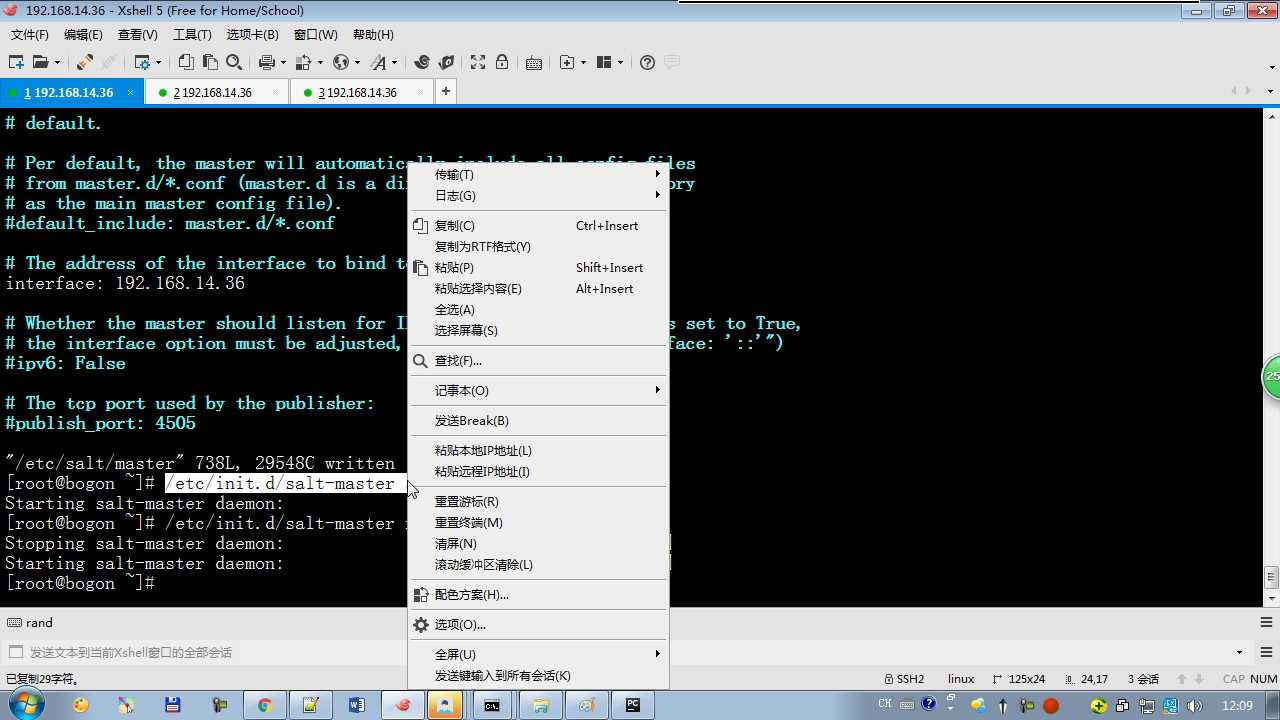Choose 选择屏幕(S) in context menu
This screenshot has height=720, width=1280.
tap(538, 330)
